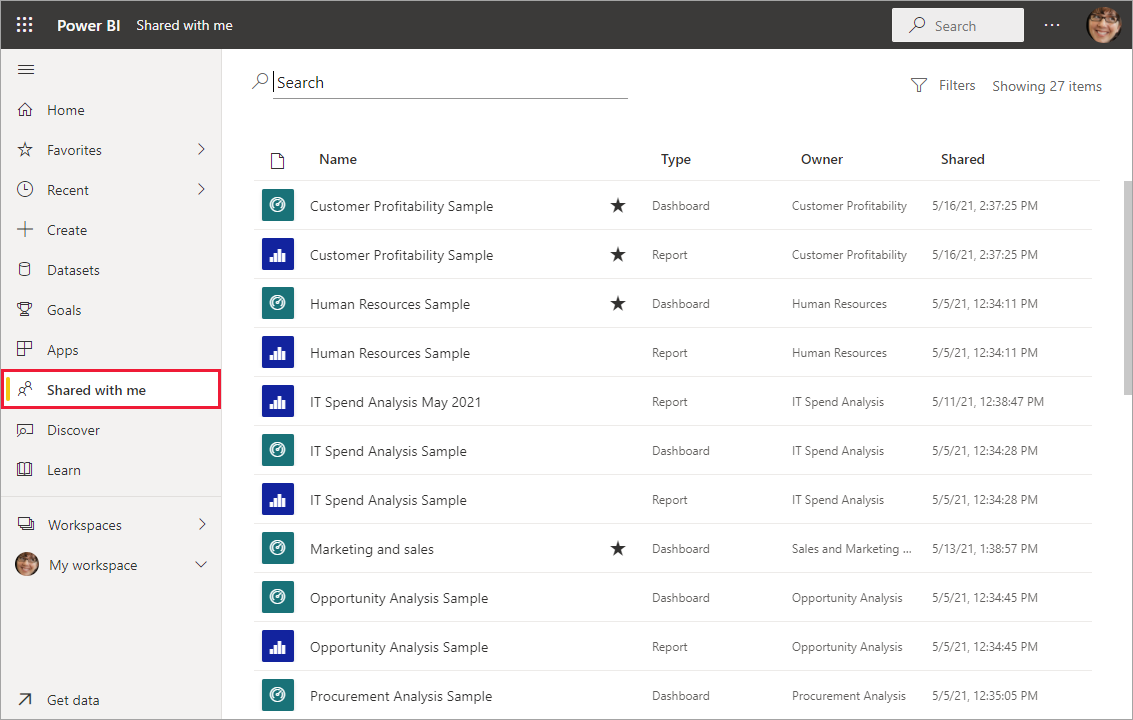This screenshot has width=1133, height=720.
Task: Open the Filters button
Action: pos(943,85)
